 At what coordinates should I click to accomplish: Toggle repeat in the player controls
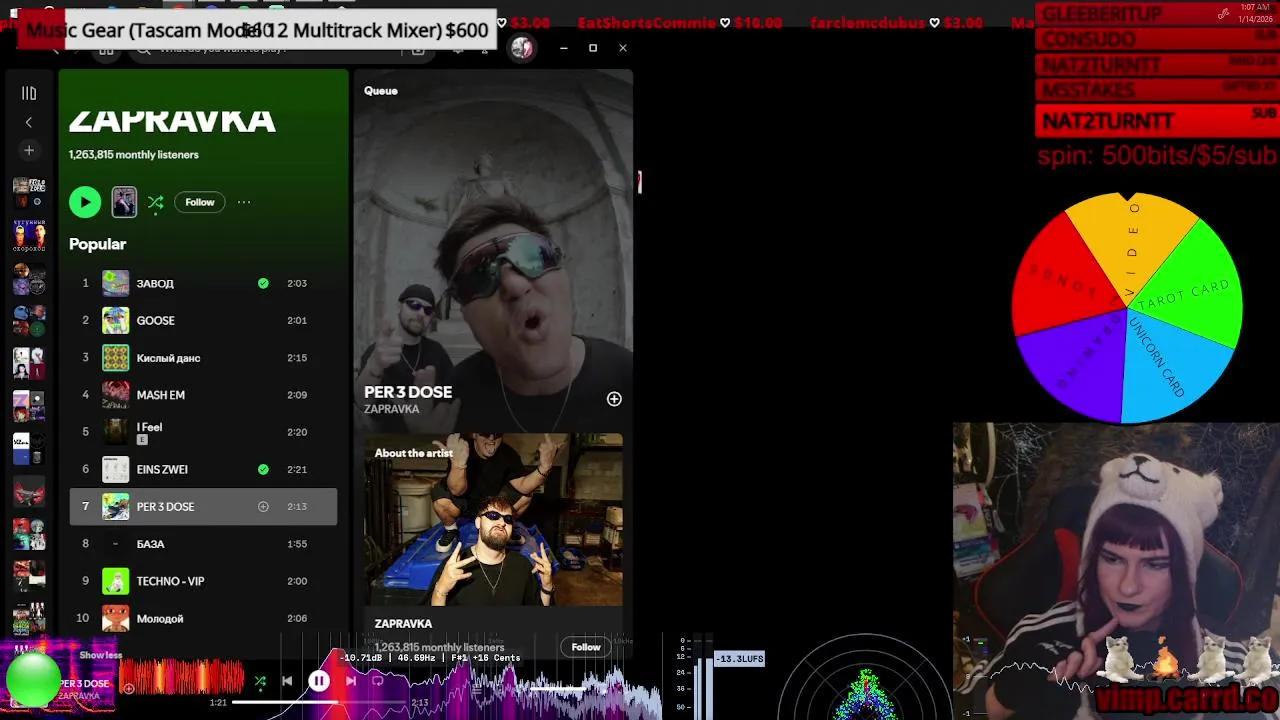click(378, 681)
